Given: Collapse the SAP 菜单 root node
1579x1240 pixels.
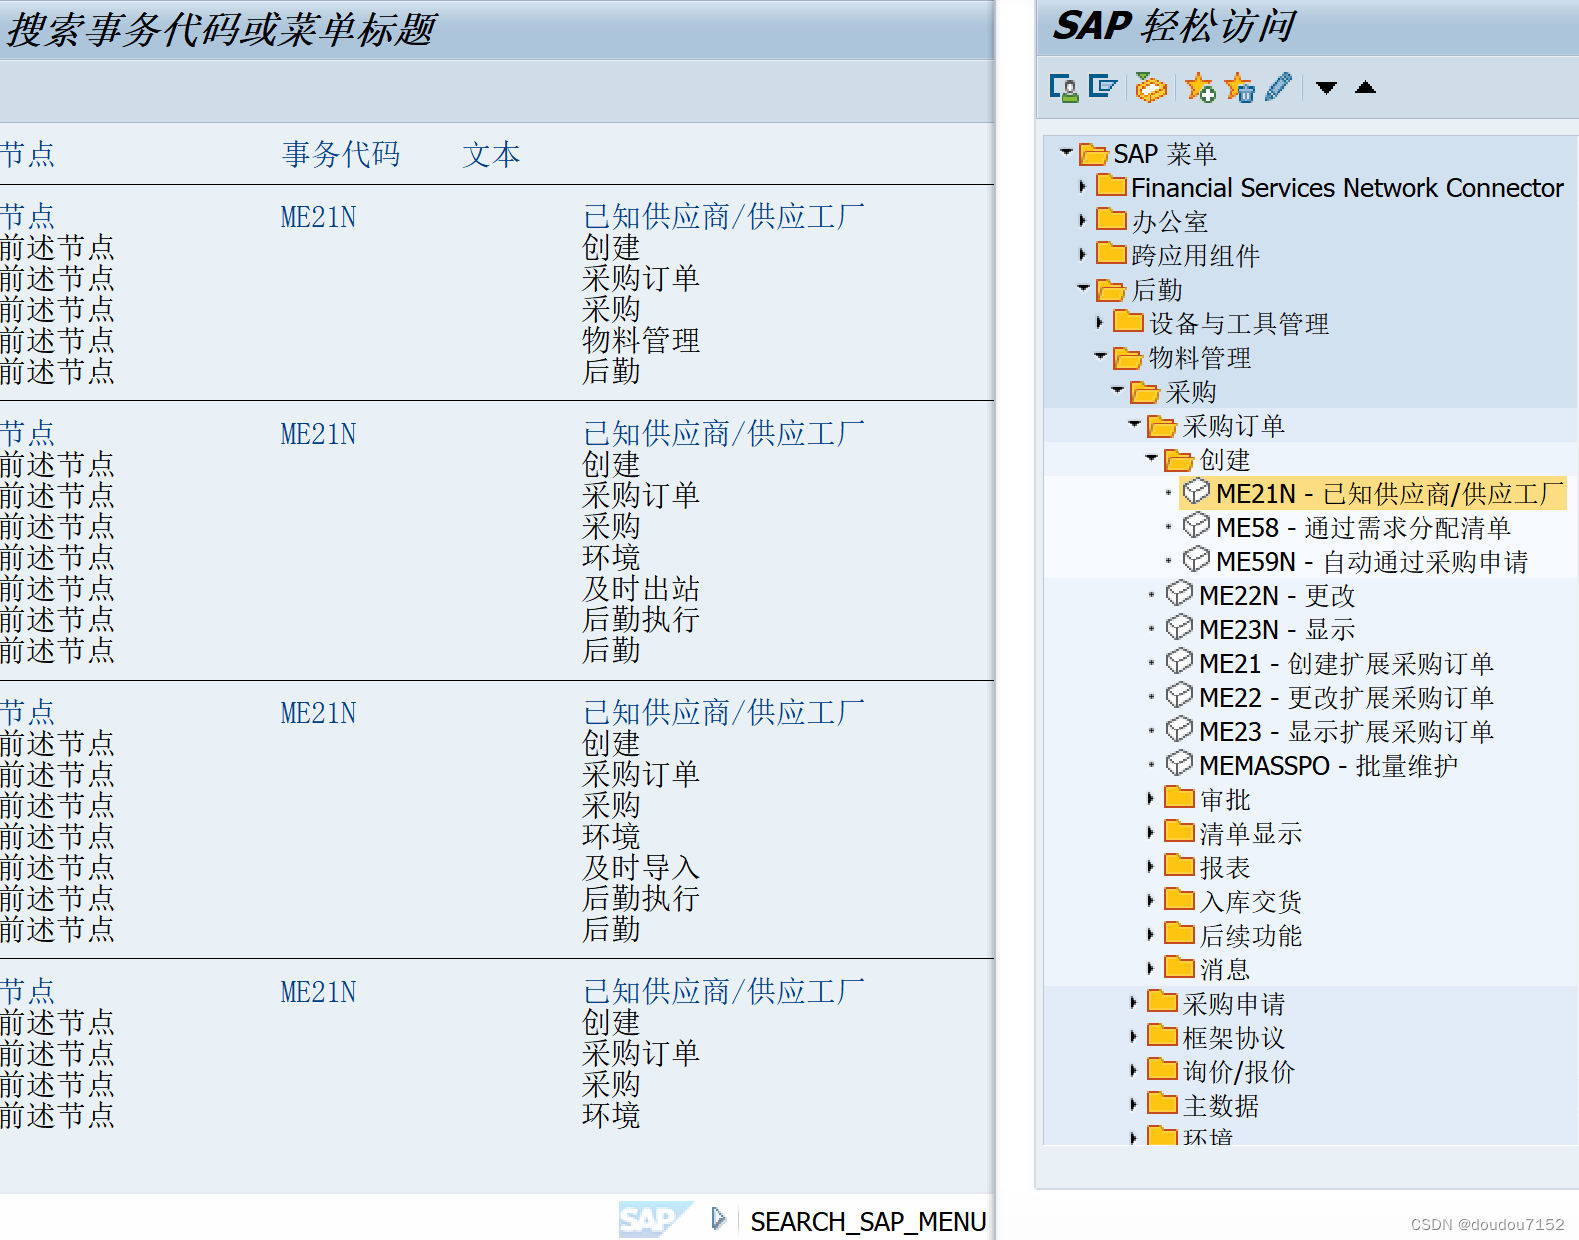Looking at the screenshot, I should click(x=1066, y=153).
